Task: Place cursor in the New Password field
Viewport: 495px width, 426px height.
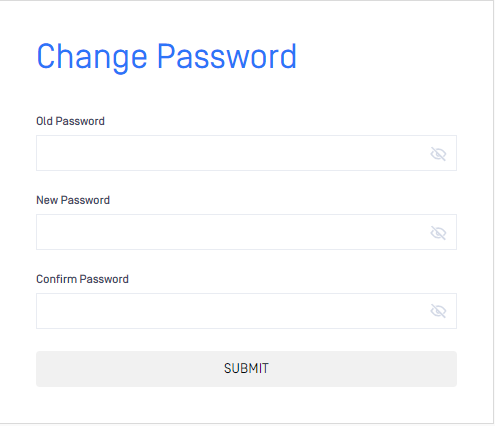Action: 246,232
